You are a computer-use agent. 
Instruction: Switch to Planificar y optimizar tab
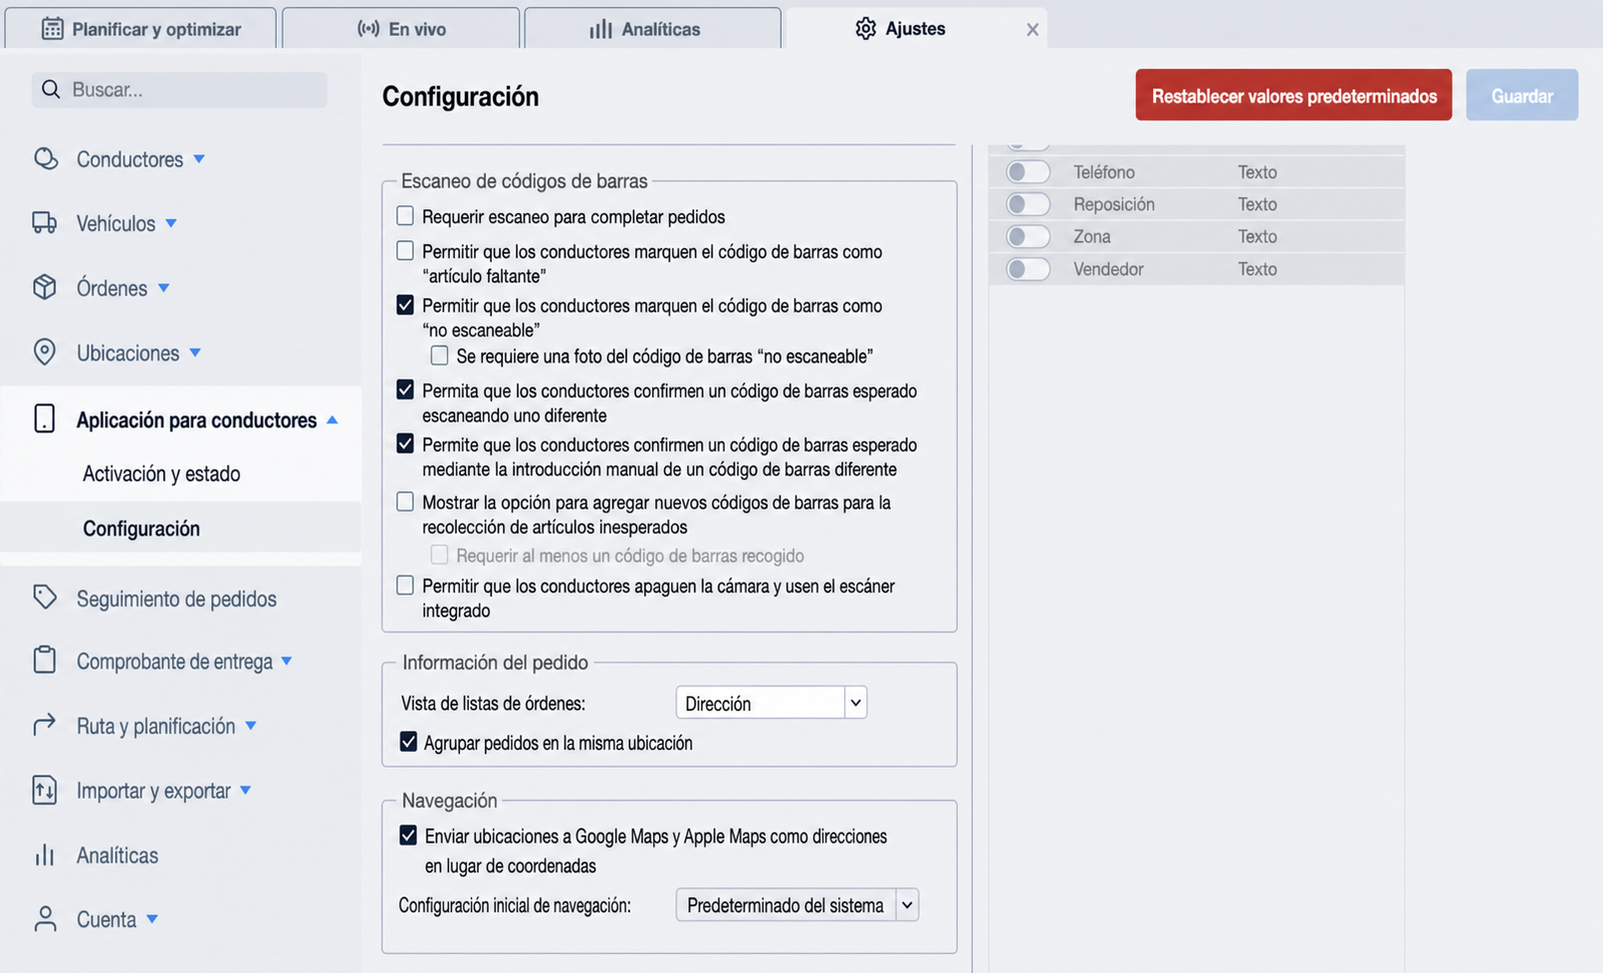(141, 29)
